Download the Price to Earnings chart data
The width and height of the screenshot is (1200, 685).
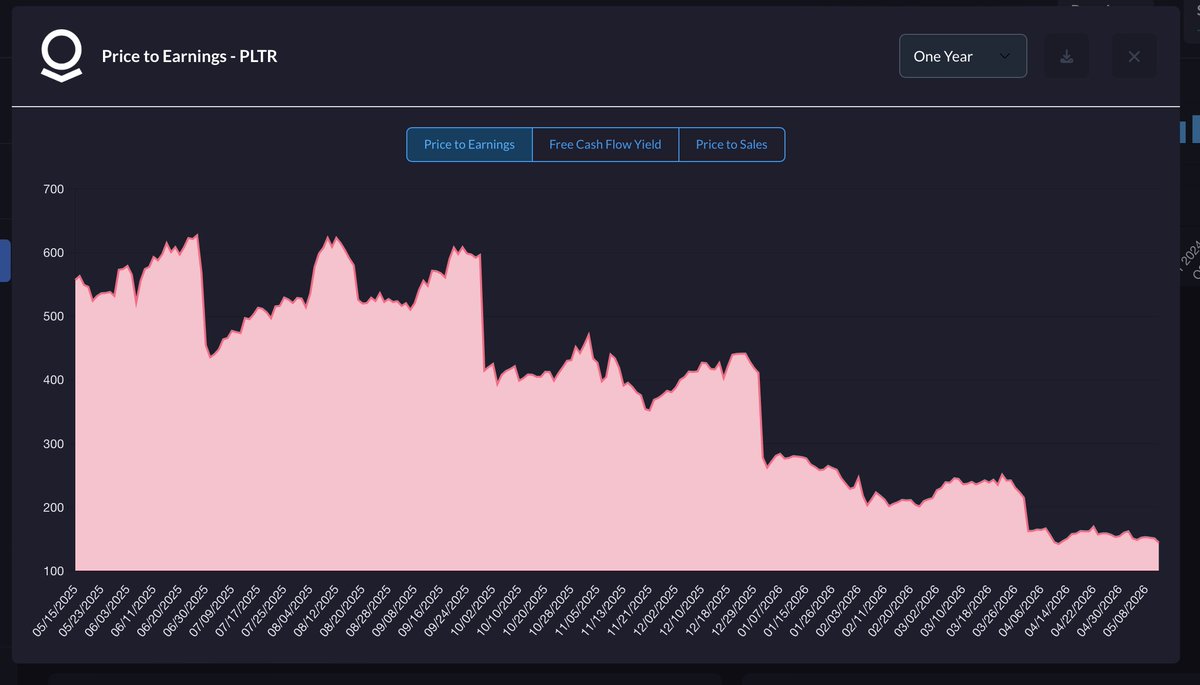1067,56
